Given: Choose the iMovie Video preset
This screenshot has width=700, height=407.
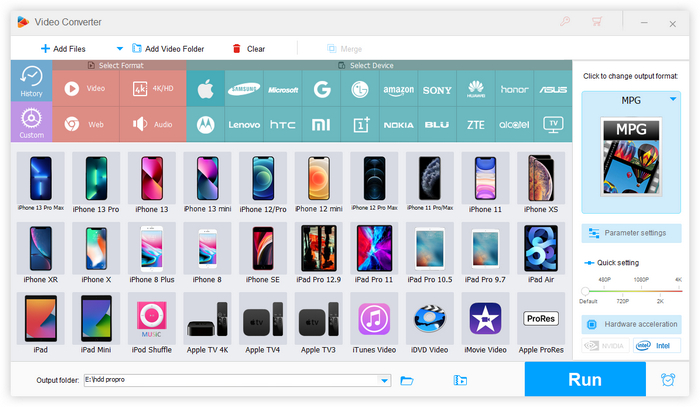Looking at the screenshot, I should point(485,323).
